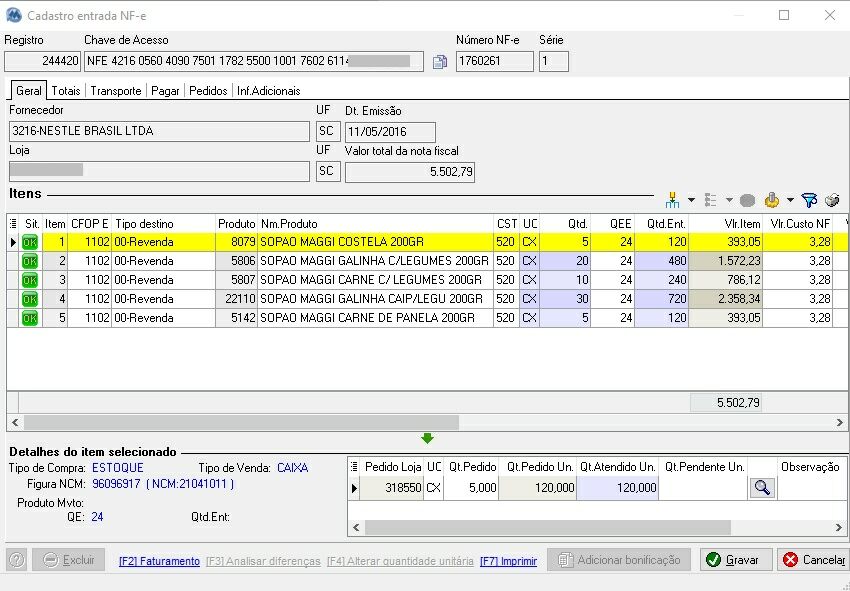Screen dimensions: 850x591
Task: Open the Totais tab
Action: pyautogui.click(x=66, y=91)
